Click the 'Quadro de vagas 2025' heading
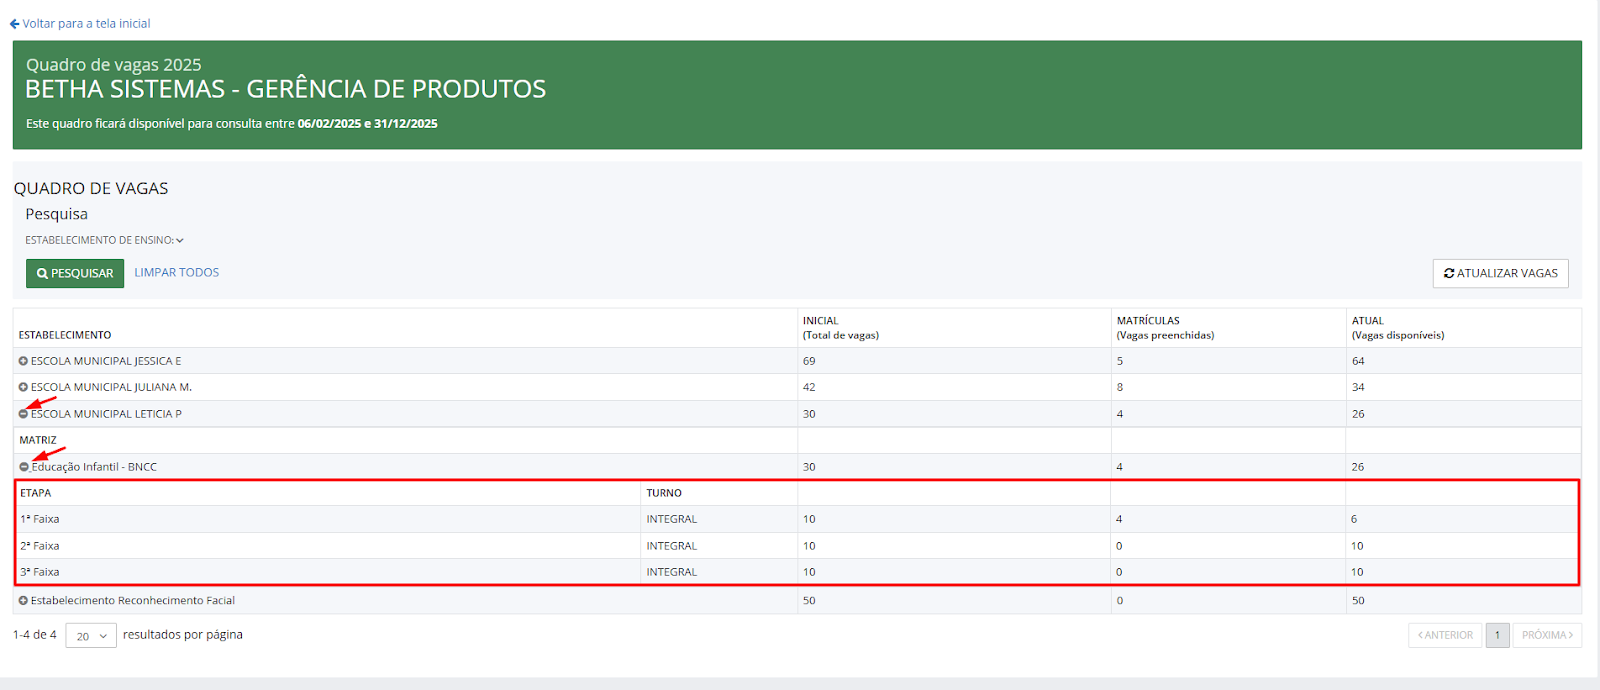This screenshot has width=1600, height=690. [x=114, y=65]
